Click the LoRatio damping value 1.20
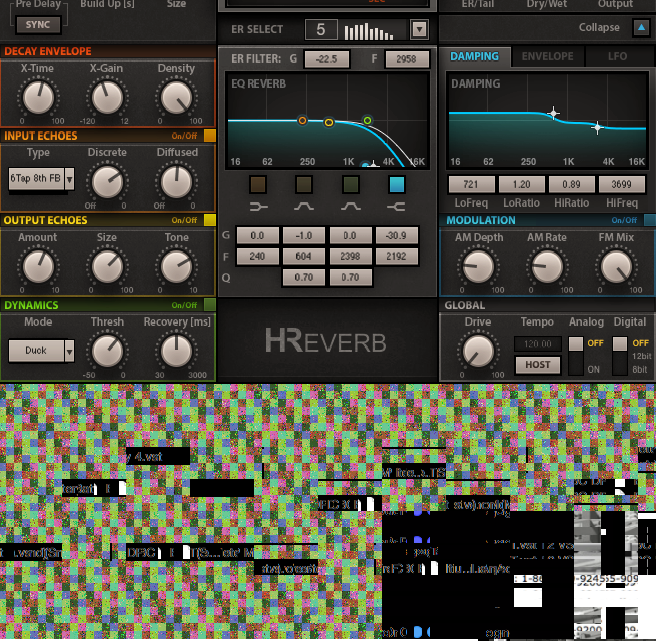The width and height of the screenshot is (656, 641). click(x=521, y=185)
